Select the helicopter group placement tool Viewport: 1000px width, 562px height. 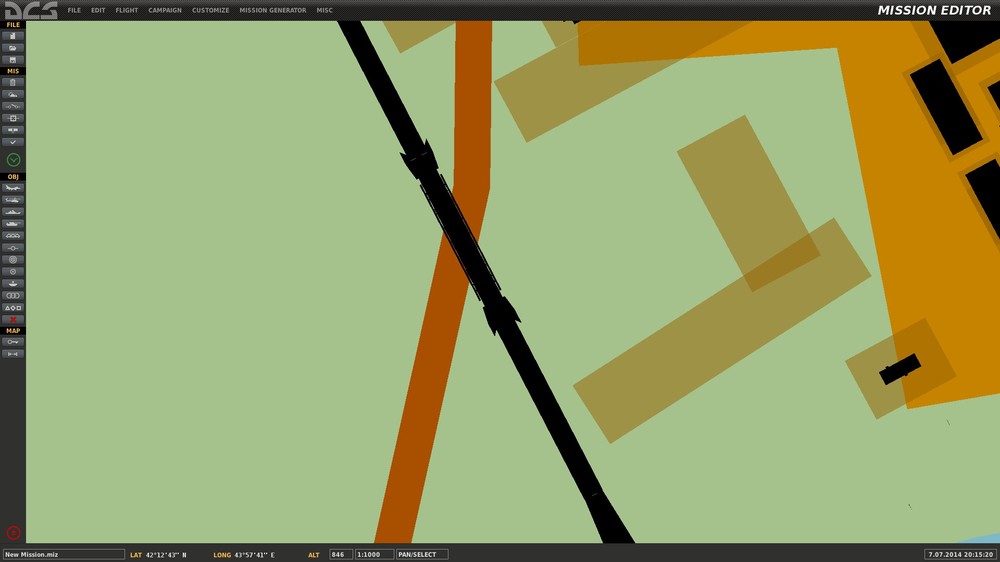coord(13,200)
